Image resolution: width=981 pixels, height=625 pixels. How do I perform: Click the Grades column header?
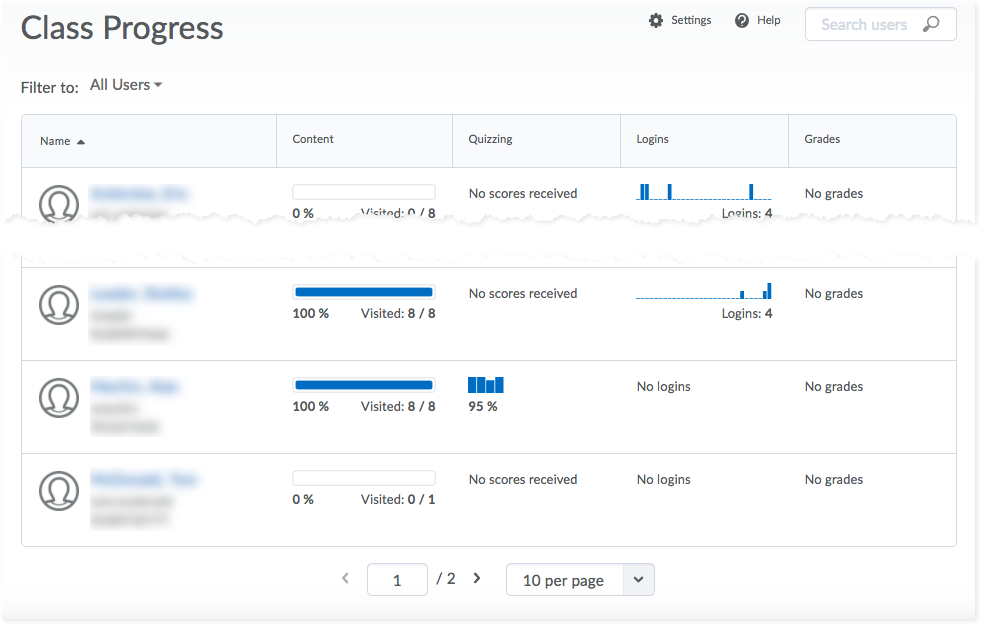(x=822, y=140)
